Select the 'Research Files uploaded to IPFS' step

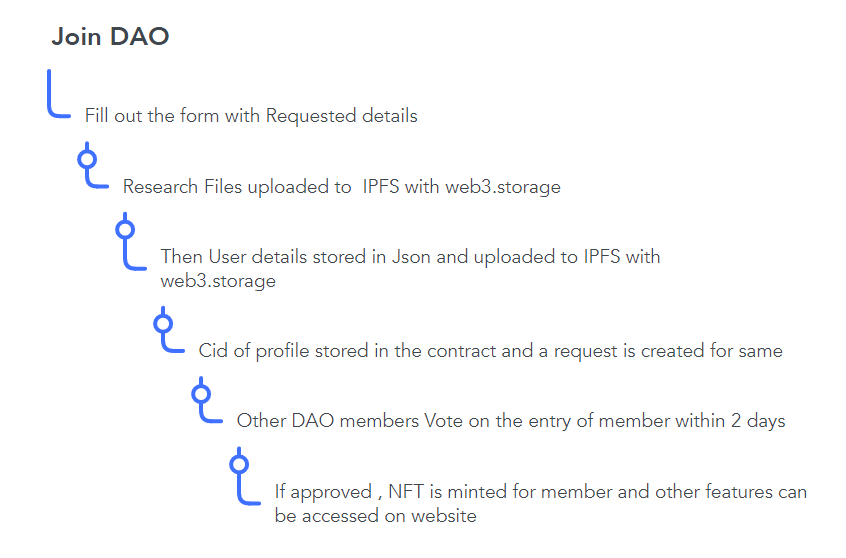click(x=341, y=186)
